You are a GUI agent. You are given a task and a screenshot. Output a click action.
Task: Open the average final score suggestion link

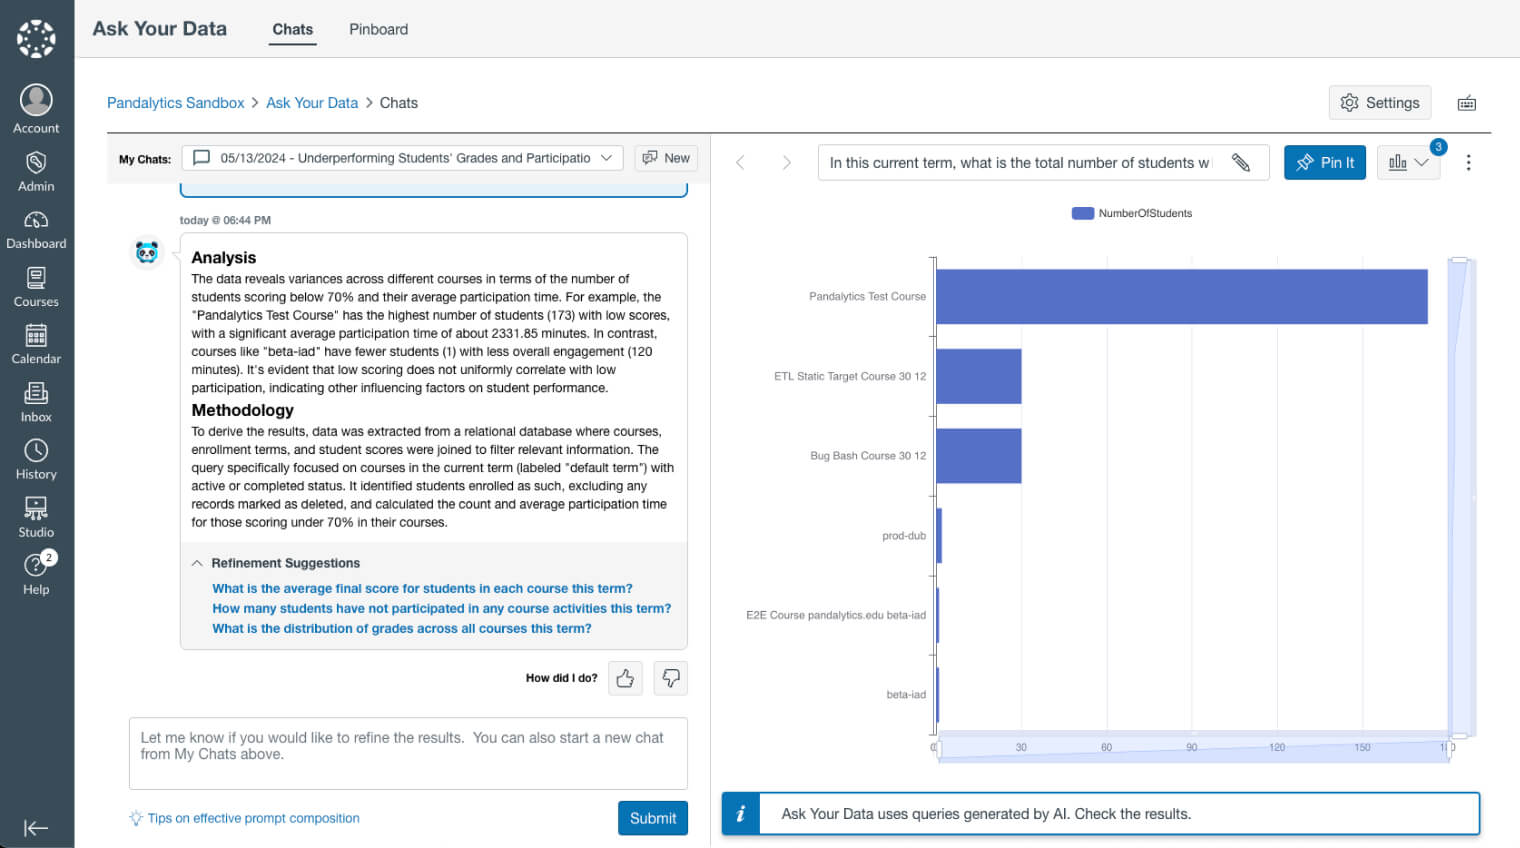(422, 589)
